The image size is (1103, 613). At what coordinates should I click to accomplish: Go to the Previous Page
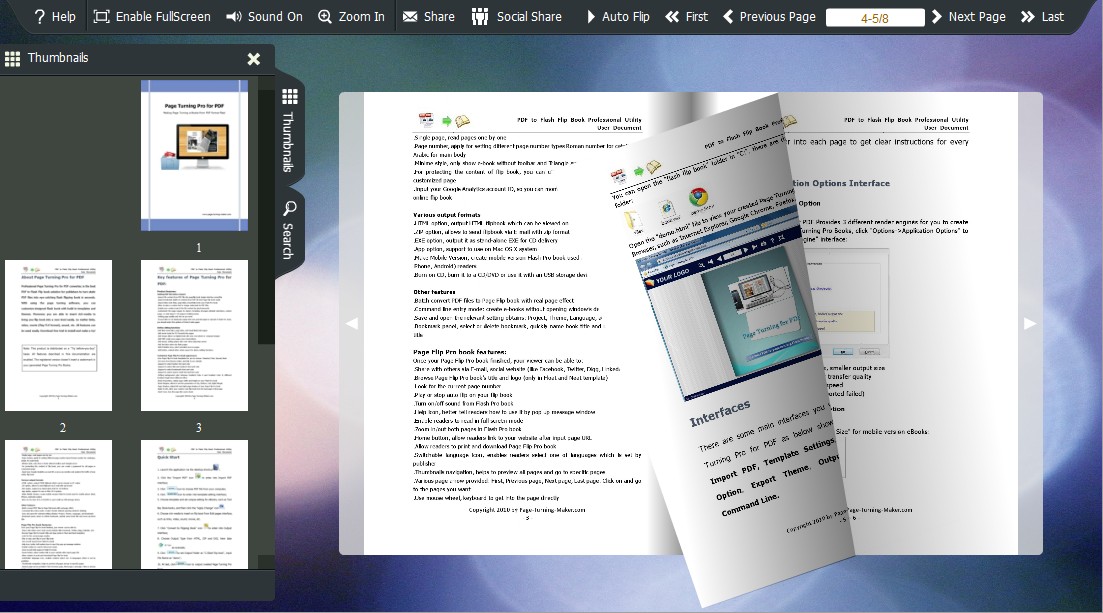(769, 16)
